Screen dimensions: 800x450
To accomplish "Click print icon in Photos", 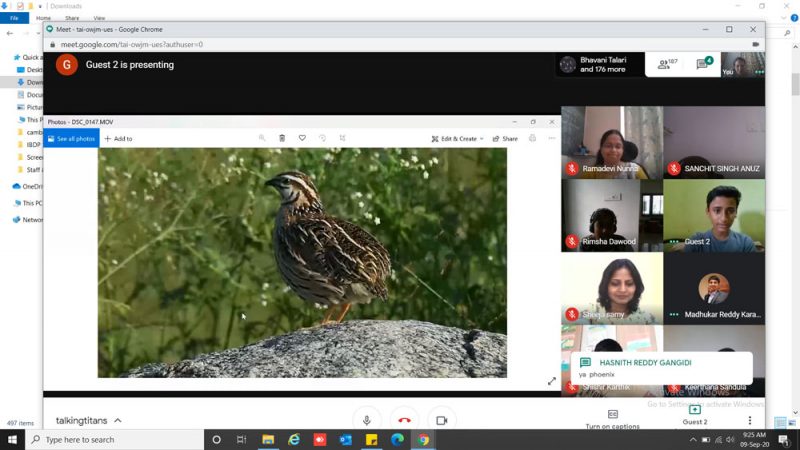I will point(532,138).
